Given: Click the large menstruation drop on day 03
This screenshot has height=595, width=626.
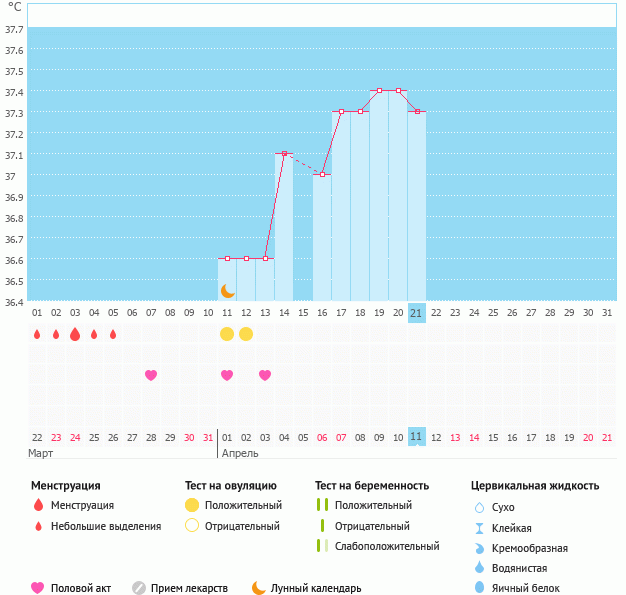Looking at the screenshot, I should (75, 334).
